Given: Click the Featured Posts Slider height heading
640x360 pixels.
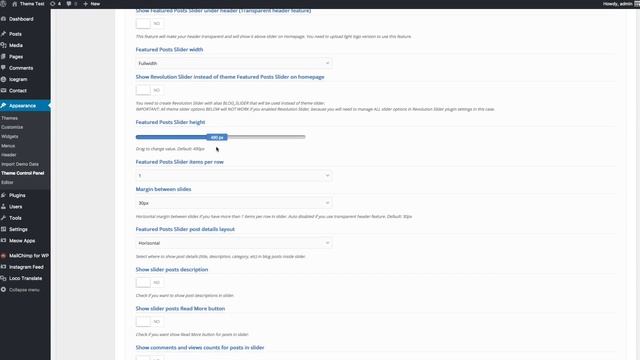Looking at the screenshot, I should 170,122.
